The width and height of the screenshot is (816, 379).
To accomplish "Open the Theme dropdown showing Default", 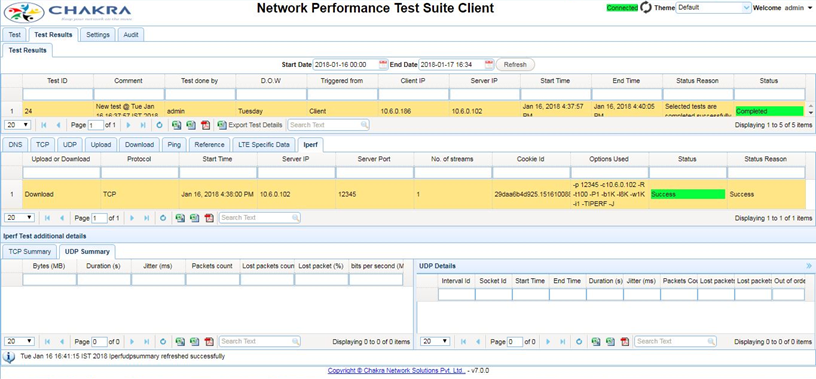I will point(713,8).
